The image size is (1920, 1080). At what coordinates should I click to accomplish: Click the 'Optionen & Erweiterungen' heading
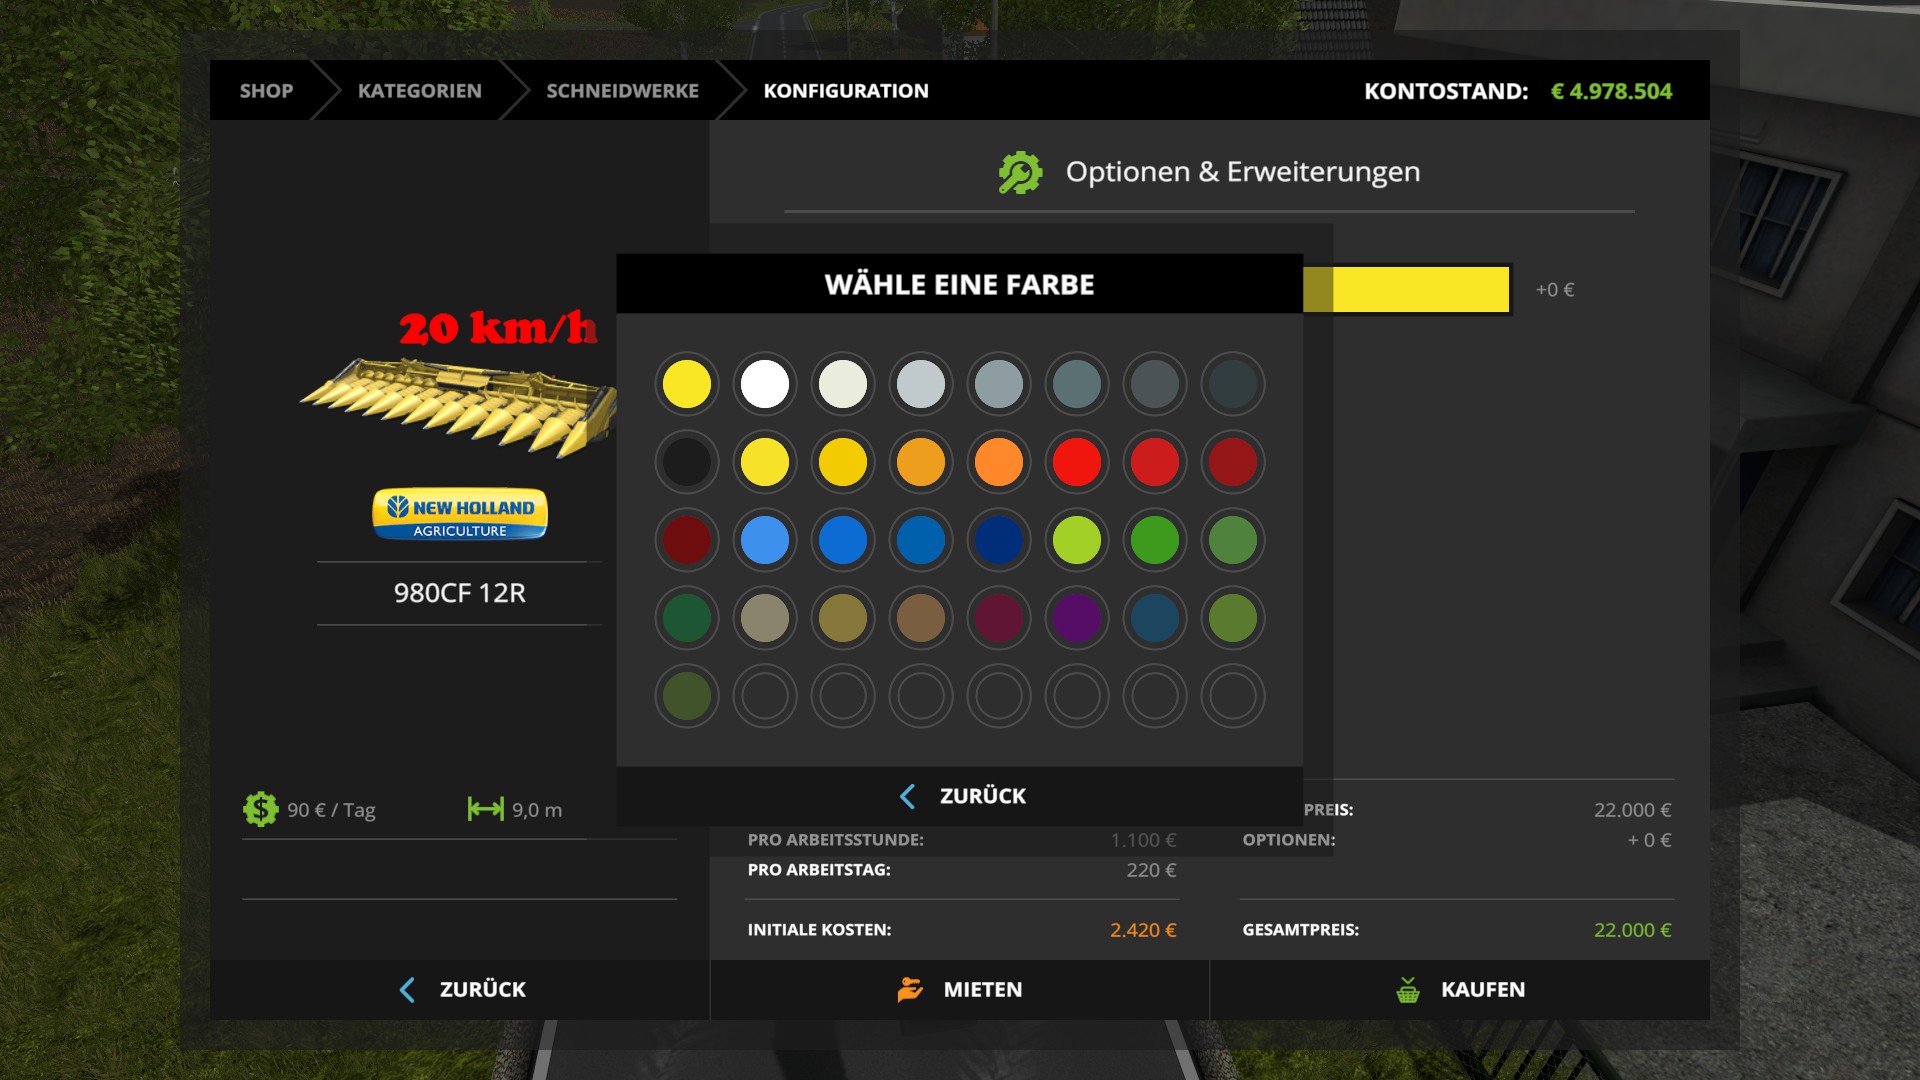coord(1243,172)
